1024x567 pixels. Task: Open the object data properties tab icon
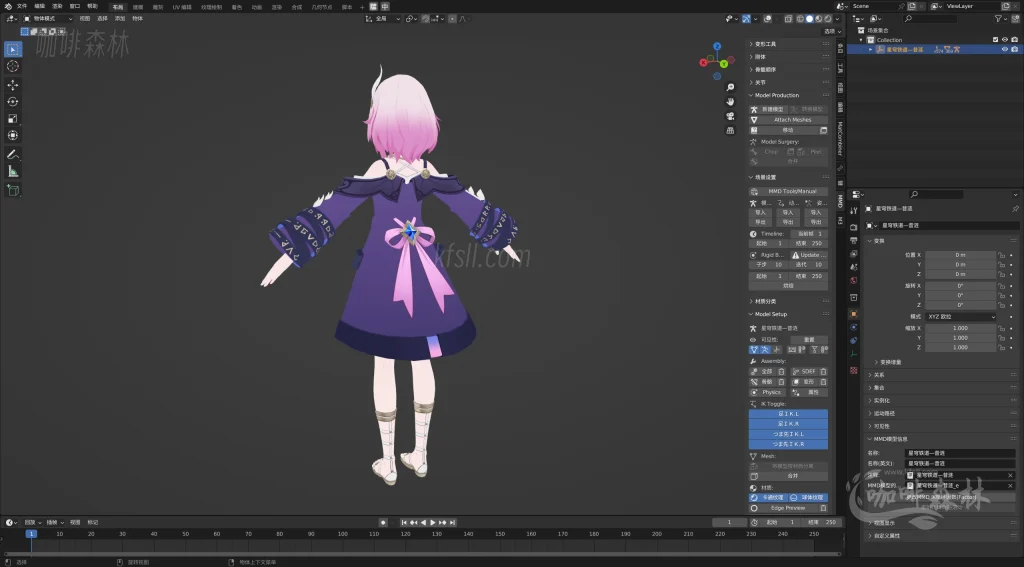(854, 353)
